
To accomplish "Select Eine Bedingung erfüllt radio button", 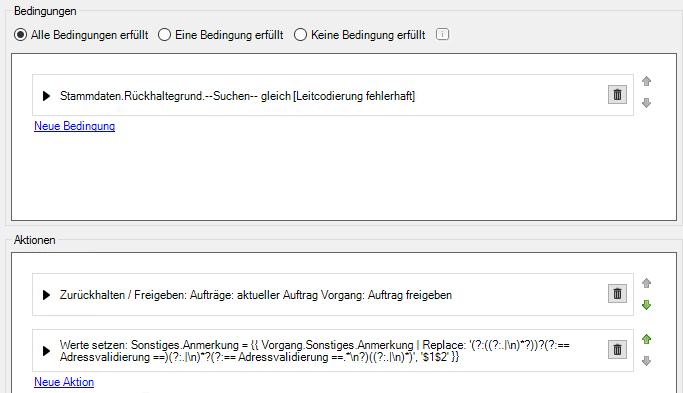I will point(164,35).
